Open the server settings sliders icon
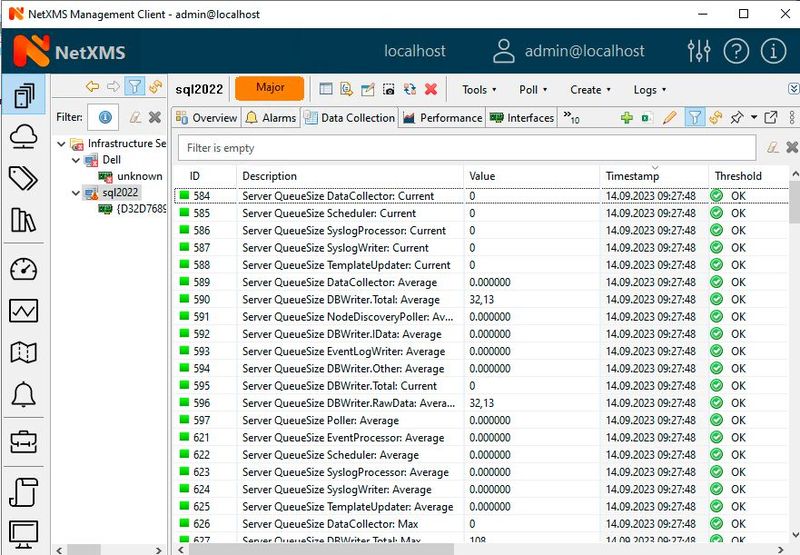This screenshot has width=800, height=555. tap(698, 51)
